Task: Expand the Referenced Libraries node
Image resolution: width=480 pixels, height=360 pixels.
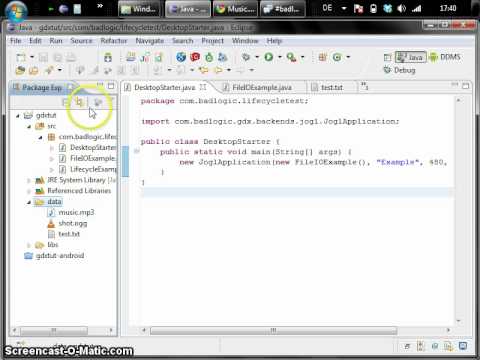Action: 29,191
